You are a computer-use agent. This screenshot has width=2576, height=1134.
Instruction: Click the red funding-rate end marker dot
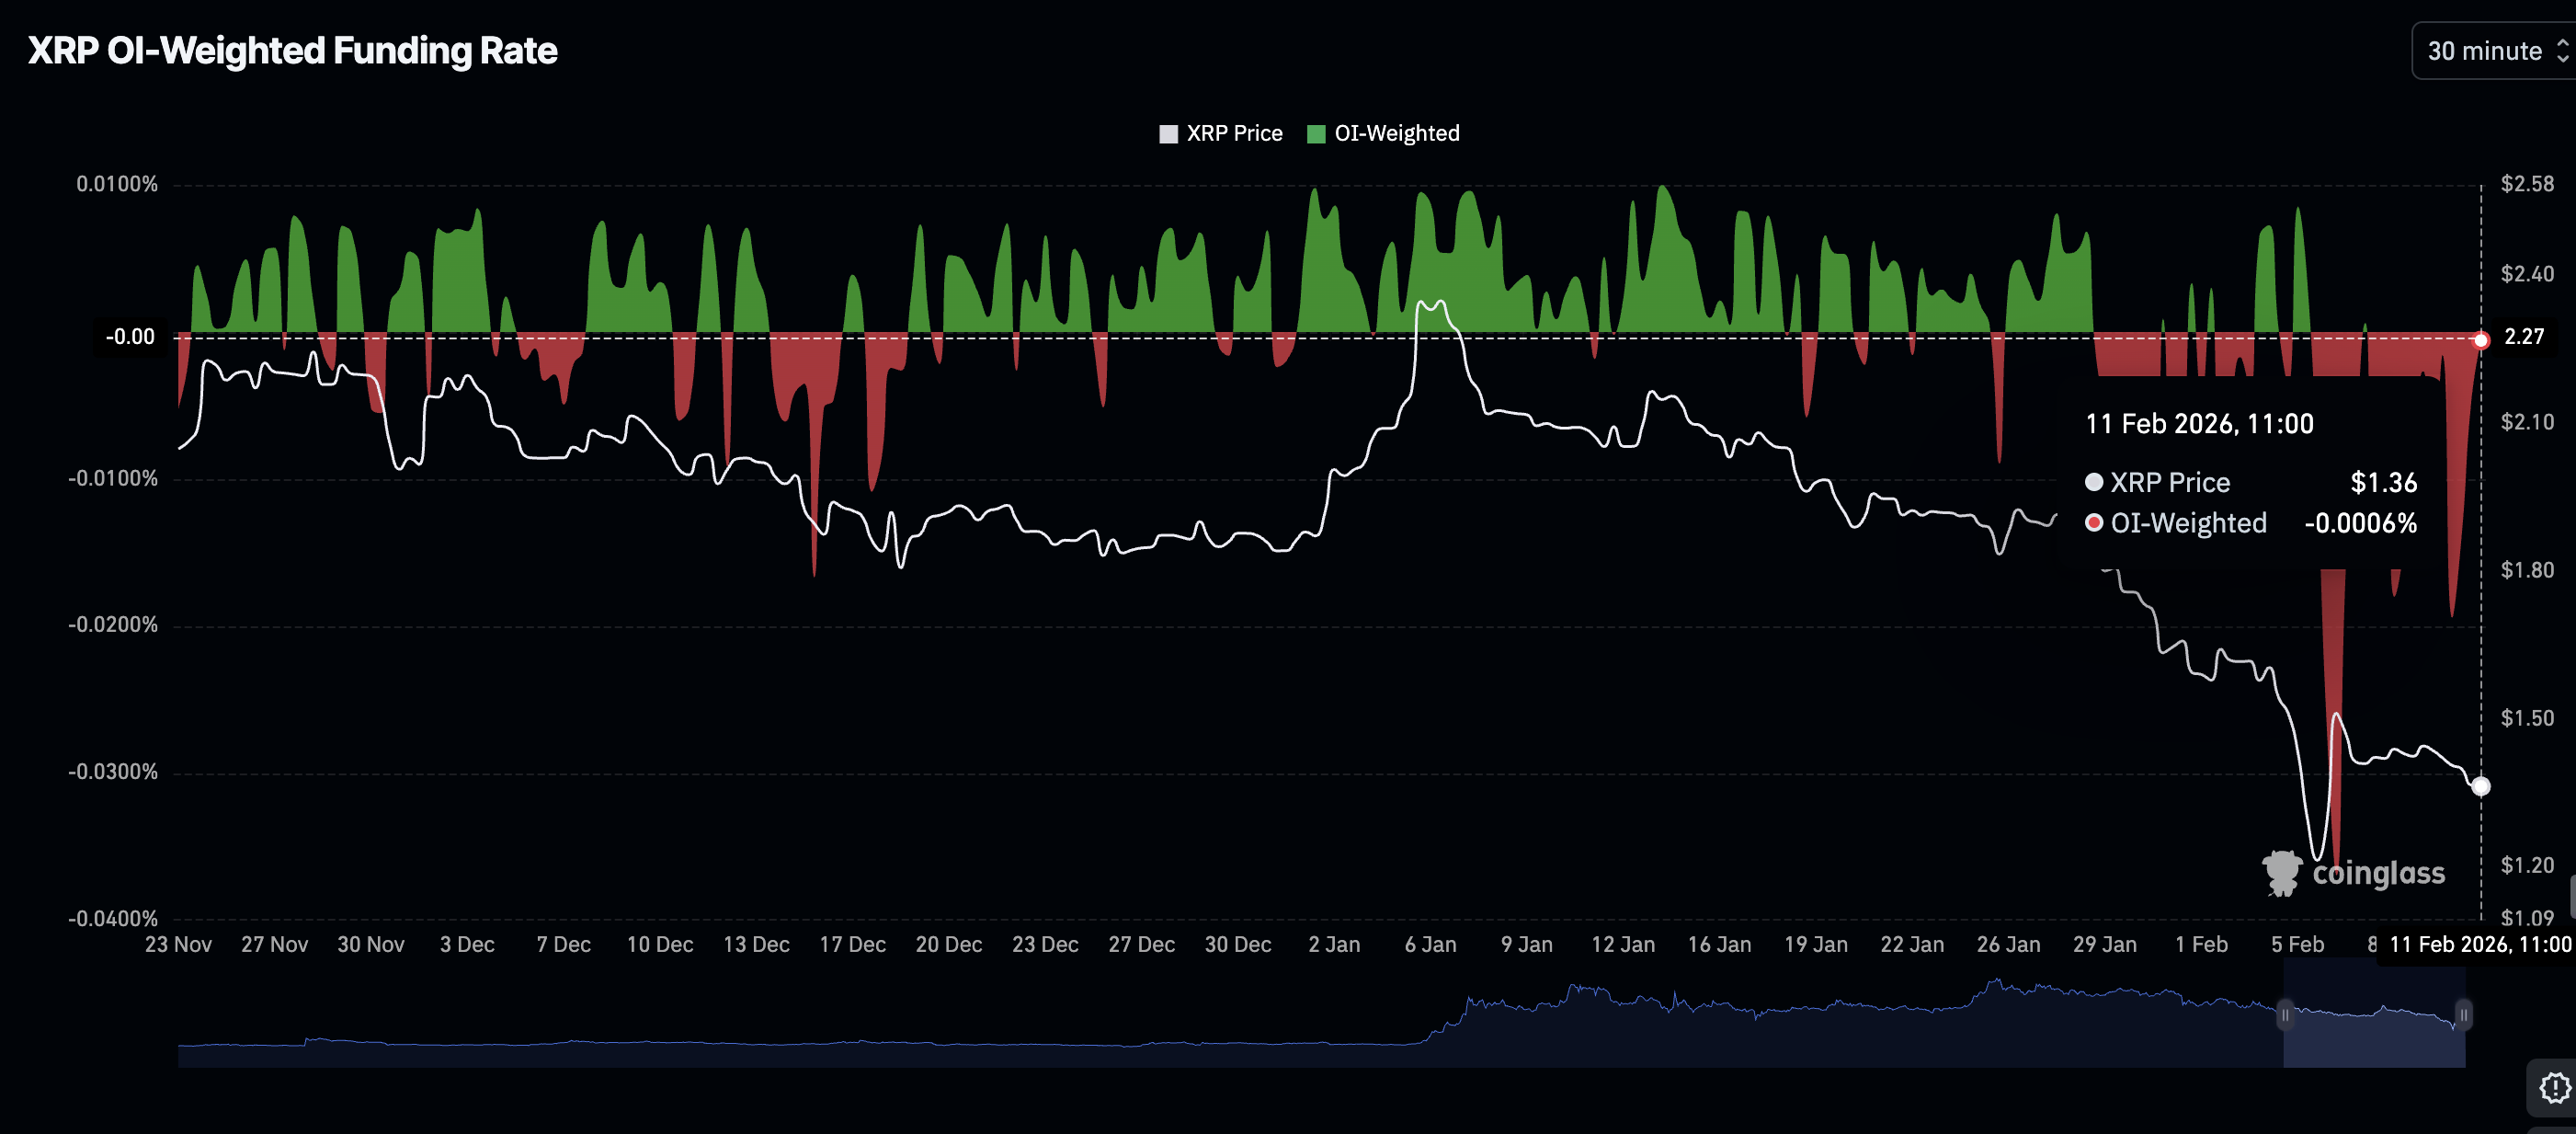[2481, 341]
